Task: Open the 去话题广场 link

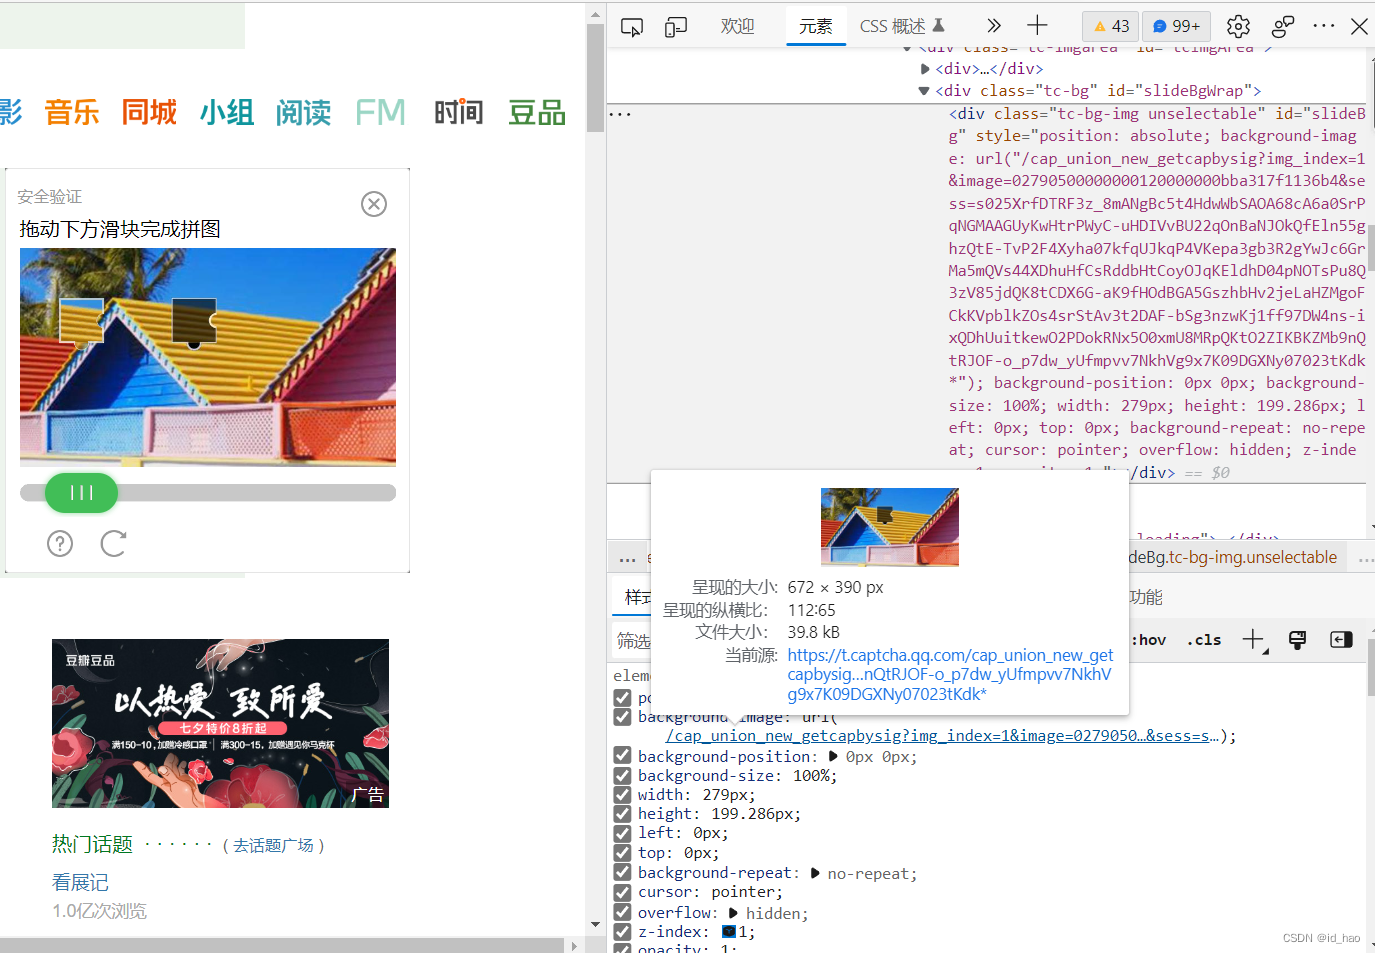Action: 275,845
